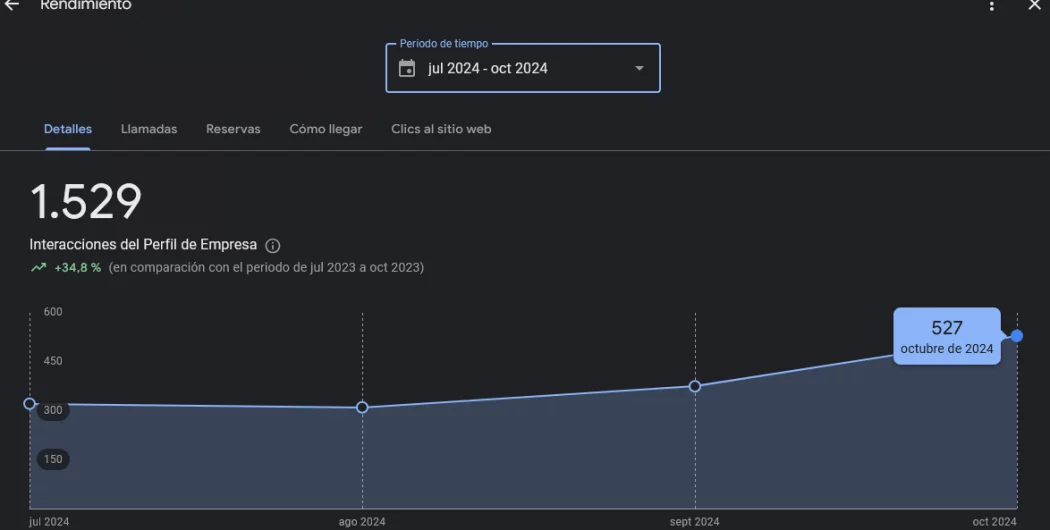This screenshot has height=530, width=1050.
Task: Go to the Reservas tab
Action: 233,129
